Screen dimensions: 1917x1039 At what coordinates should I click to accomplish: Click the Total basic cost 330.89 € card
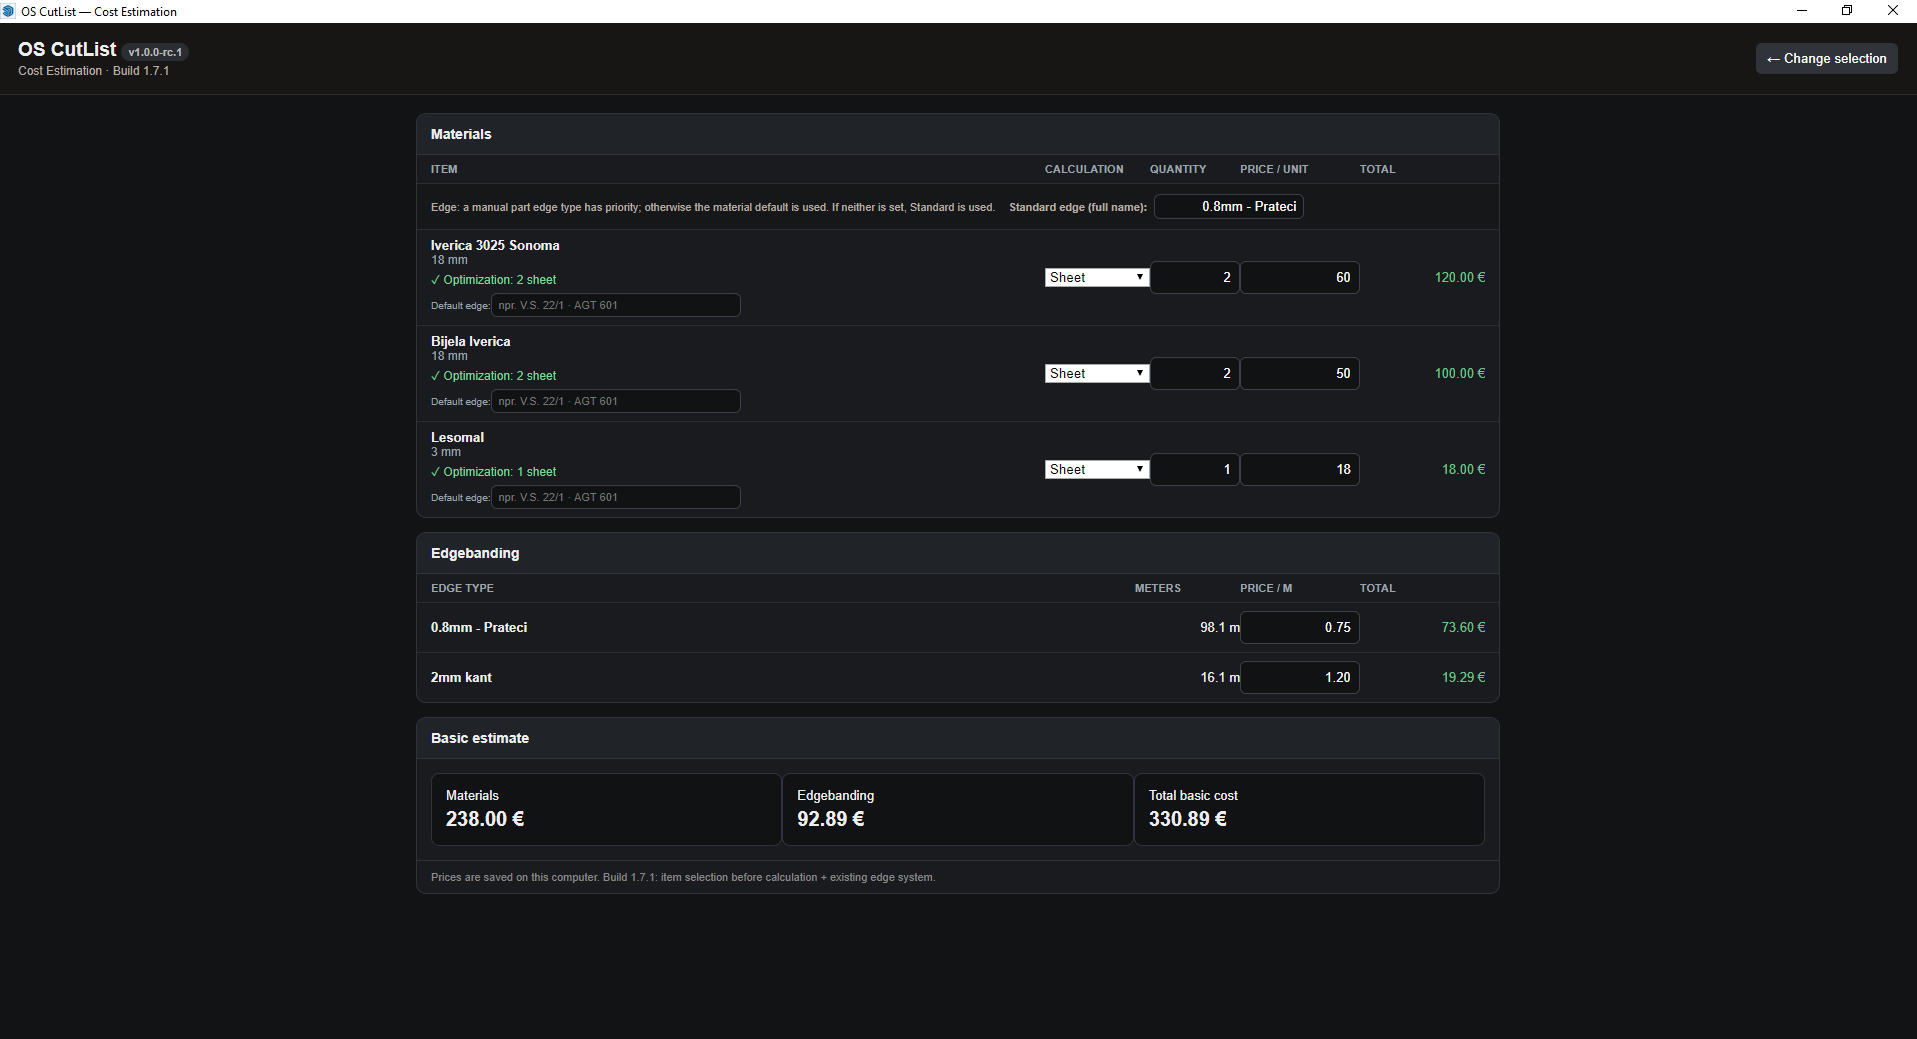pos(1309,809)
